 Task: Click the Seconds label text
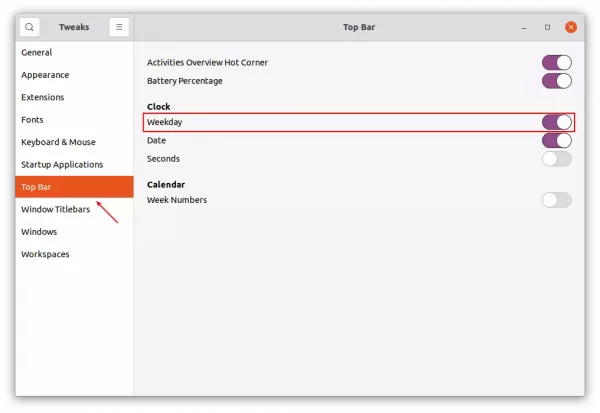coord(163,158)
